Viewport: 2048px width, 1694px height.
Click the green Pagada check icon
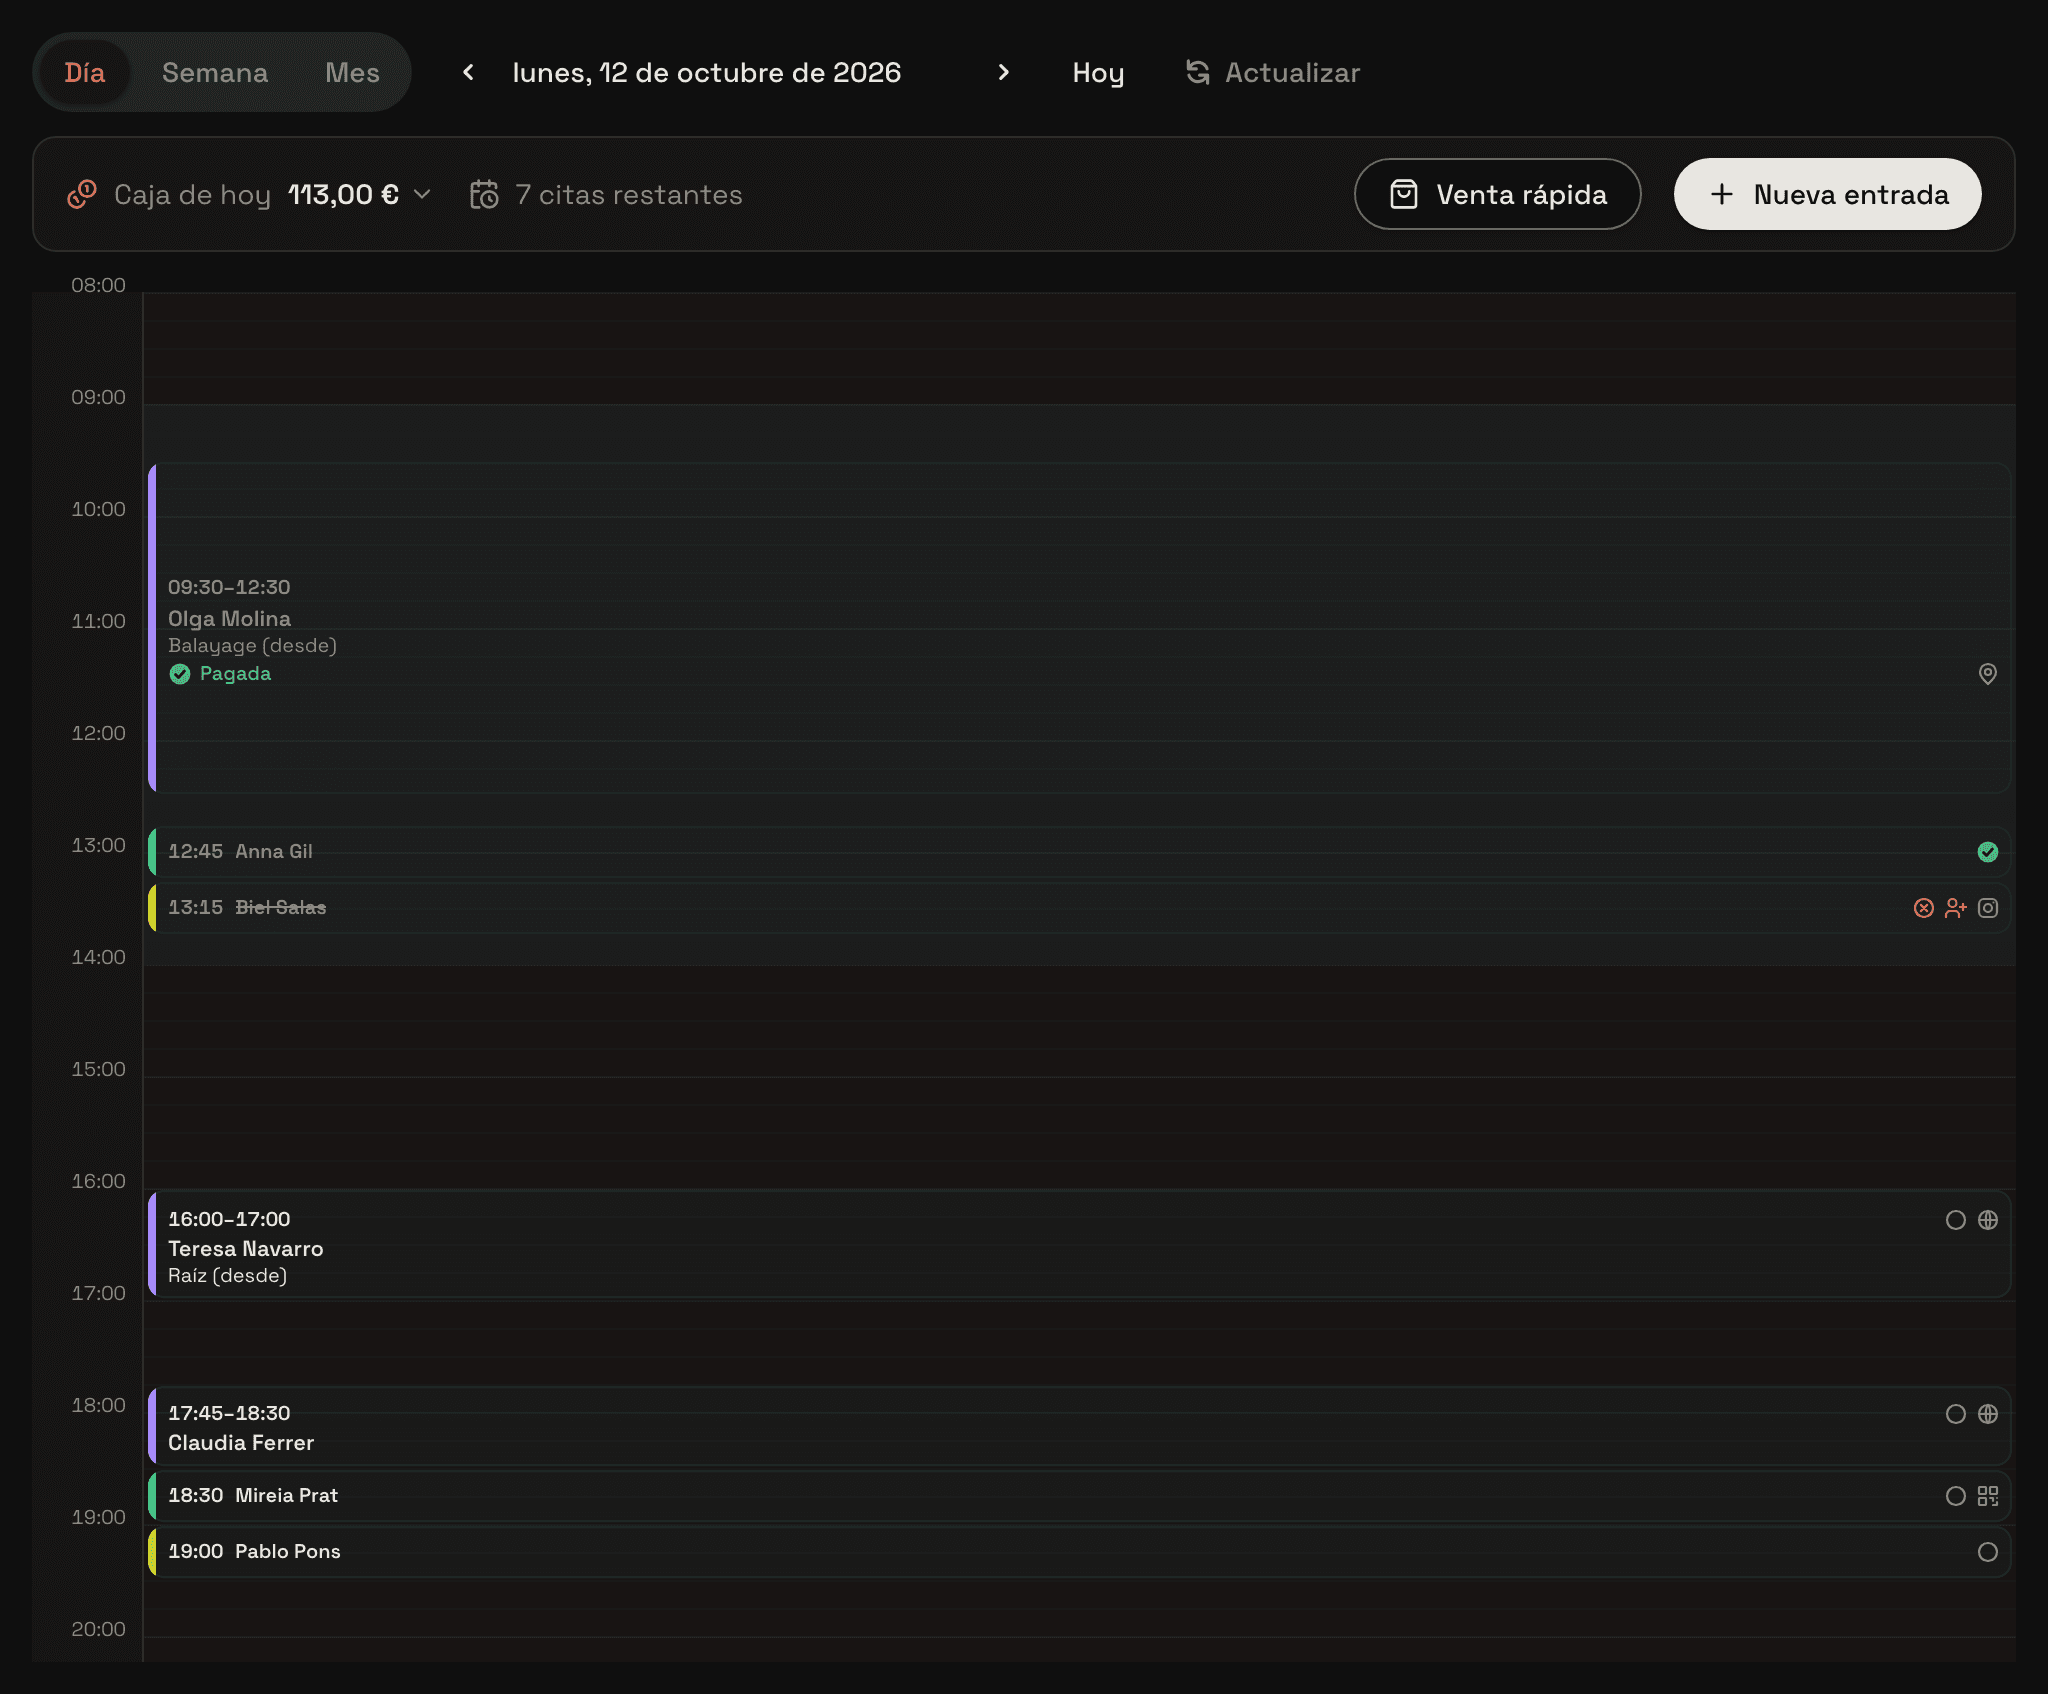click(x=180, y=674)
